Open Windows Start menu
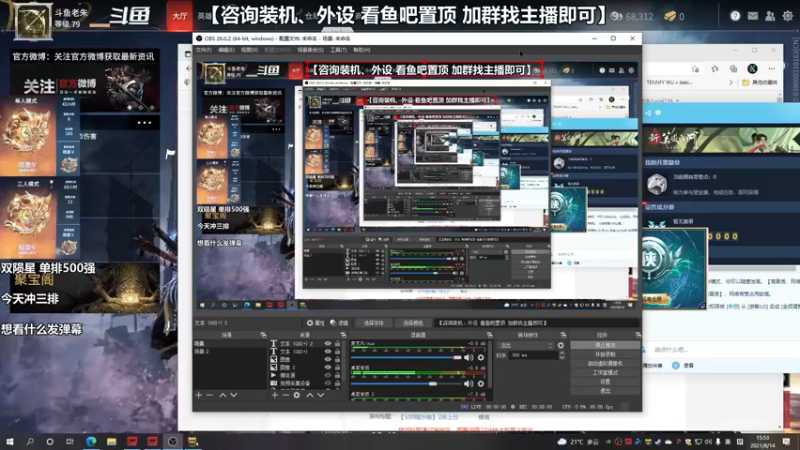The height and width of the screenshot is (450, 800). click(10, 441)
